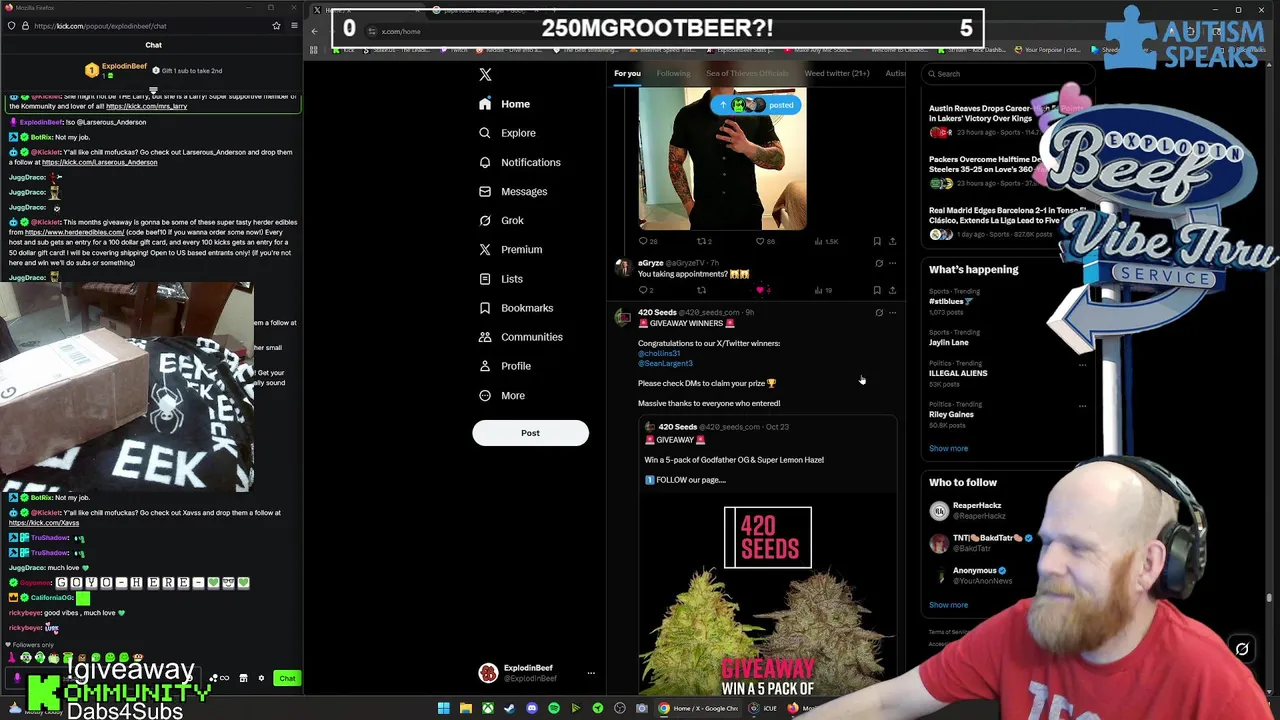Bookmark the Firefox page with star icon
This screenshot has width=1280, height=720.
pos(276,26)
